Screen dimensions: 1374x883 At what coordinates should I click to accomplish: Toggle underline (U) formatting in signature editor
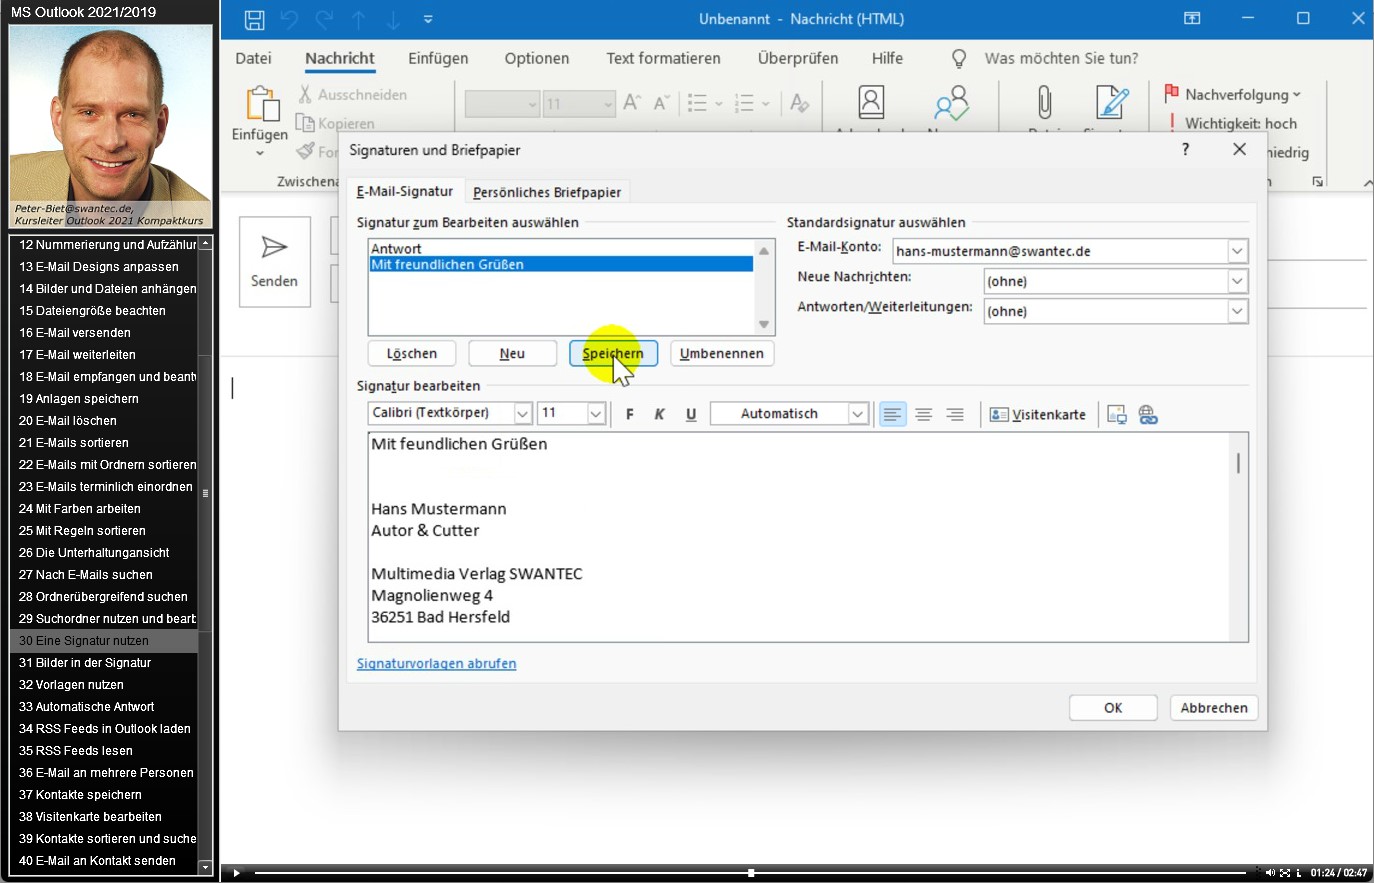click(691, 414)
